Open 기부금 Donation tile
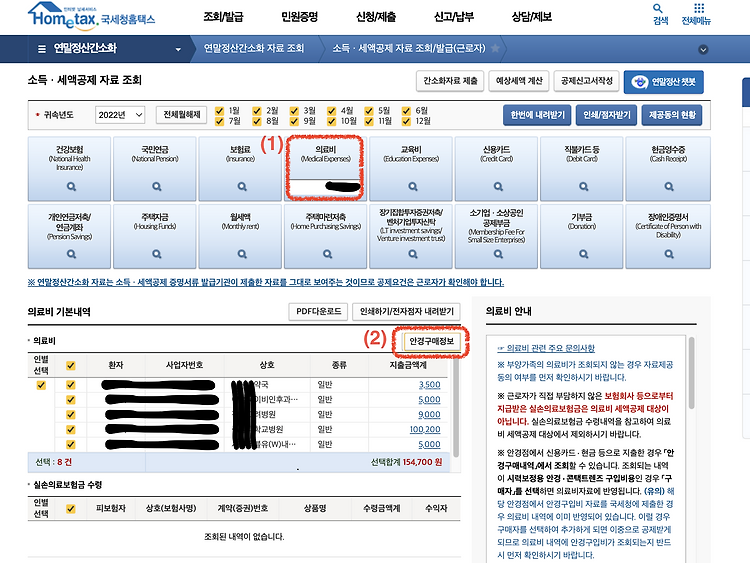This screenshot has height=563, width=750. coord(582,236)
